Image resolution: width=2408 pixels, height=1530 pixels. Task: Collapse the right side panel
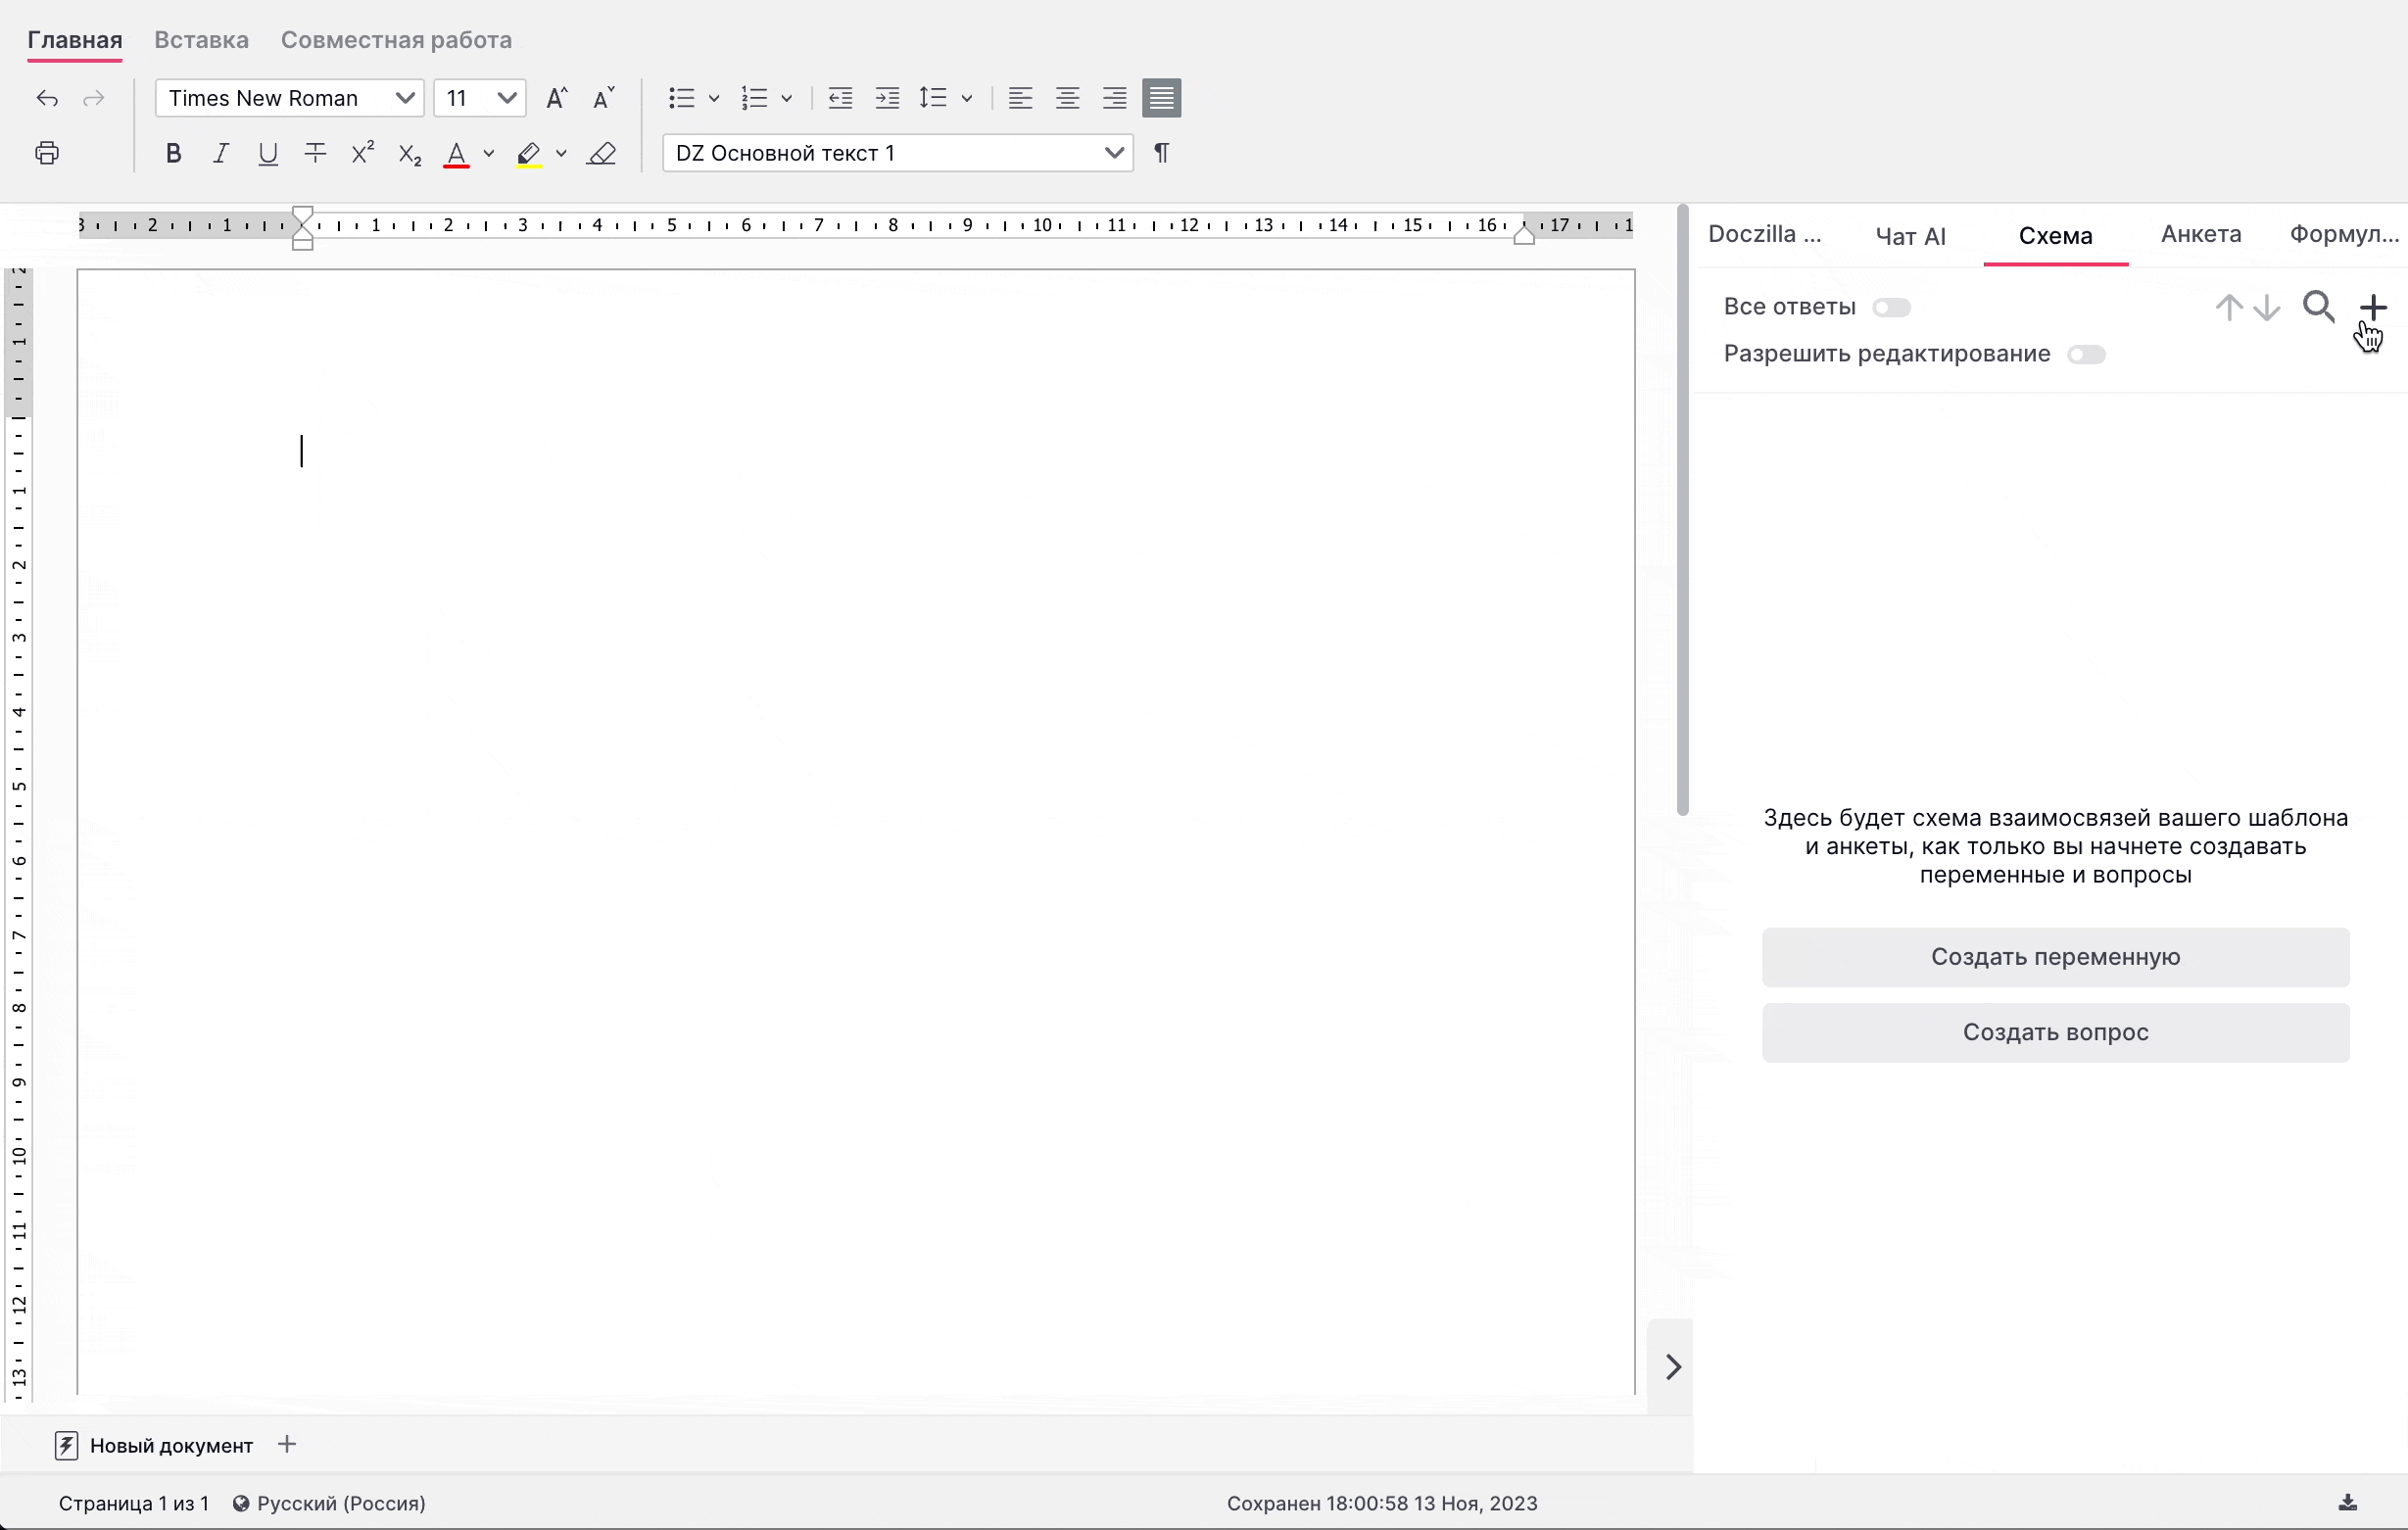click(x=1673, y=1367)
